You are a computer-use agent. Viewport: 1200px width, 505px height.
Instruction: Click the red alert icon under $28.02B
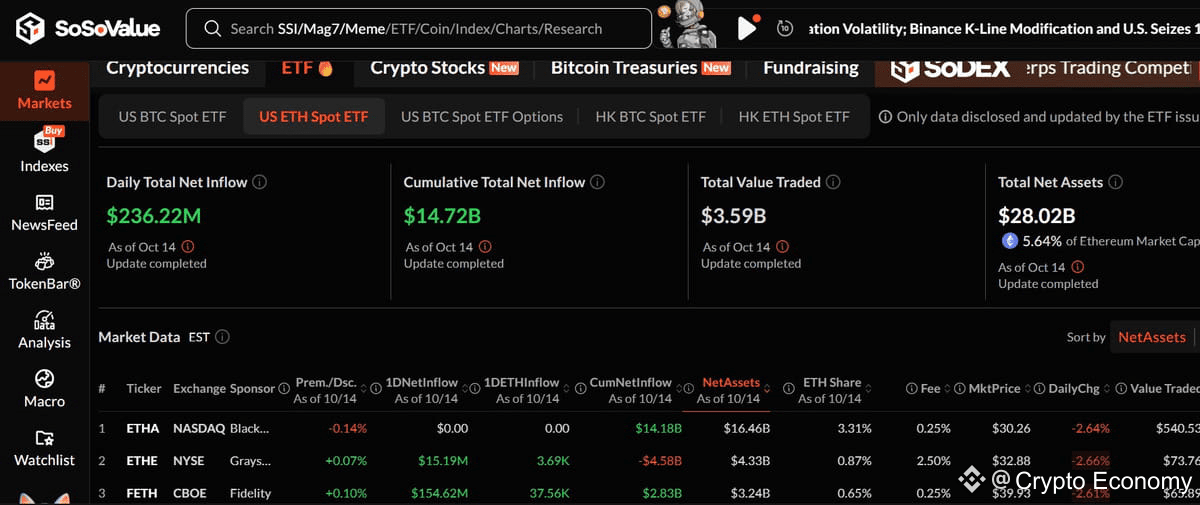(x=1077, y=267)
